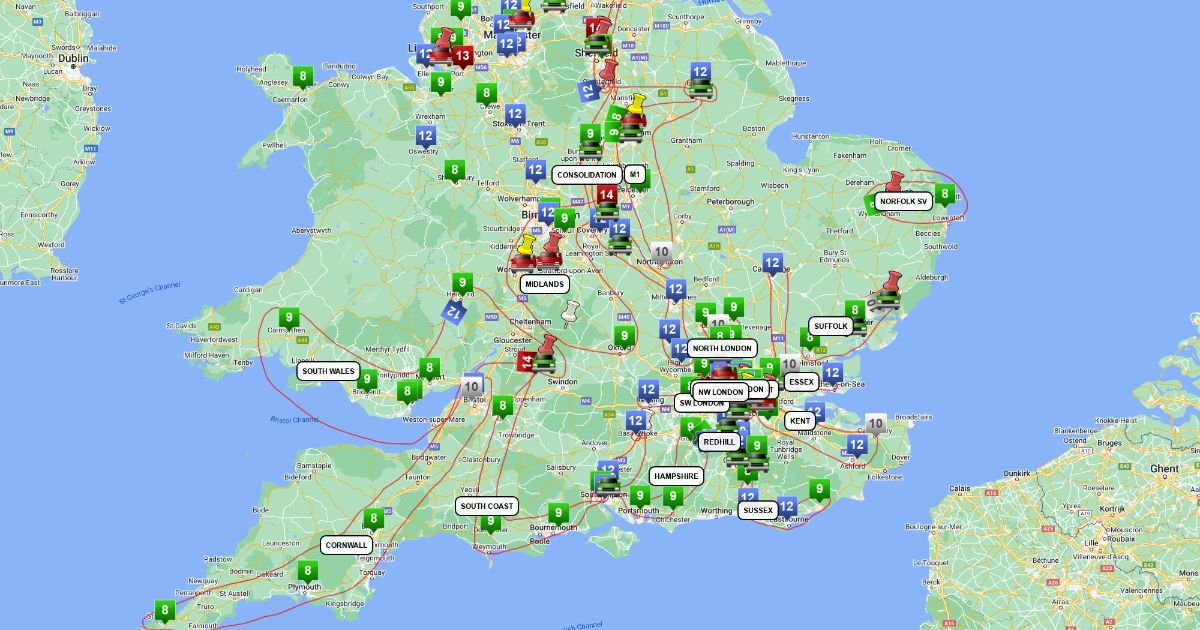Click the green 8 marker near Caernarfon
Screen dimensions: 1200x630
point(303,76)
